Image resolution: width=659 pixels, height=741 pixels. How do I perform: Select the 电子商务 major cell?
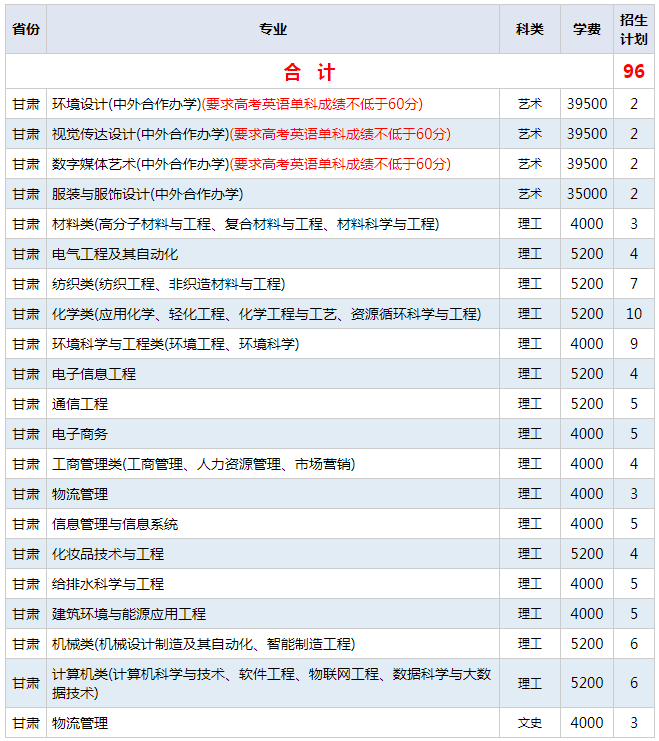tap(273, 434)
